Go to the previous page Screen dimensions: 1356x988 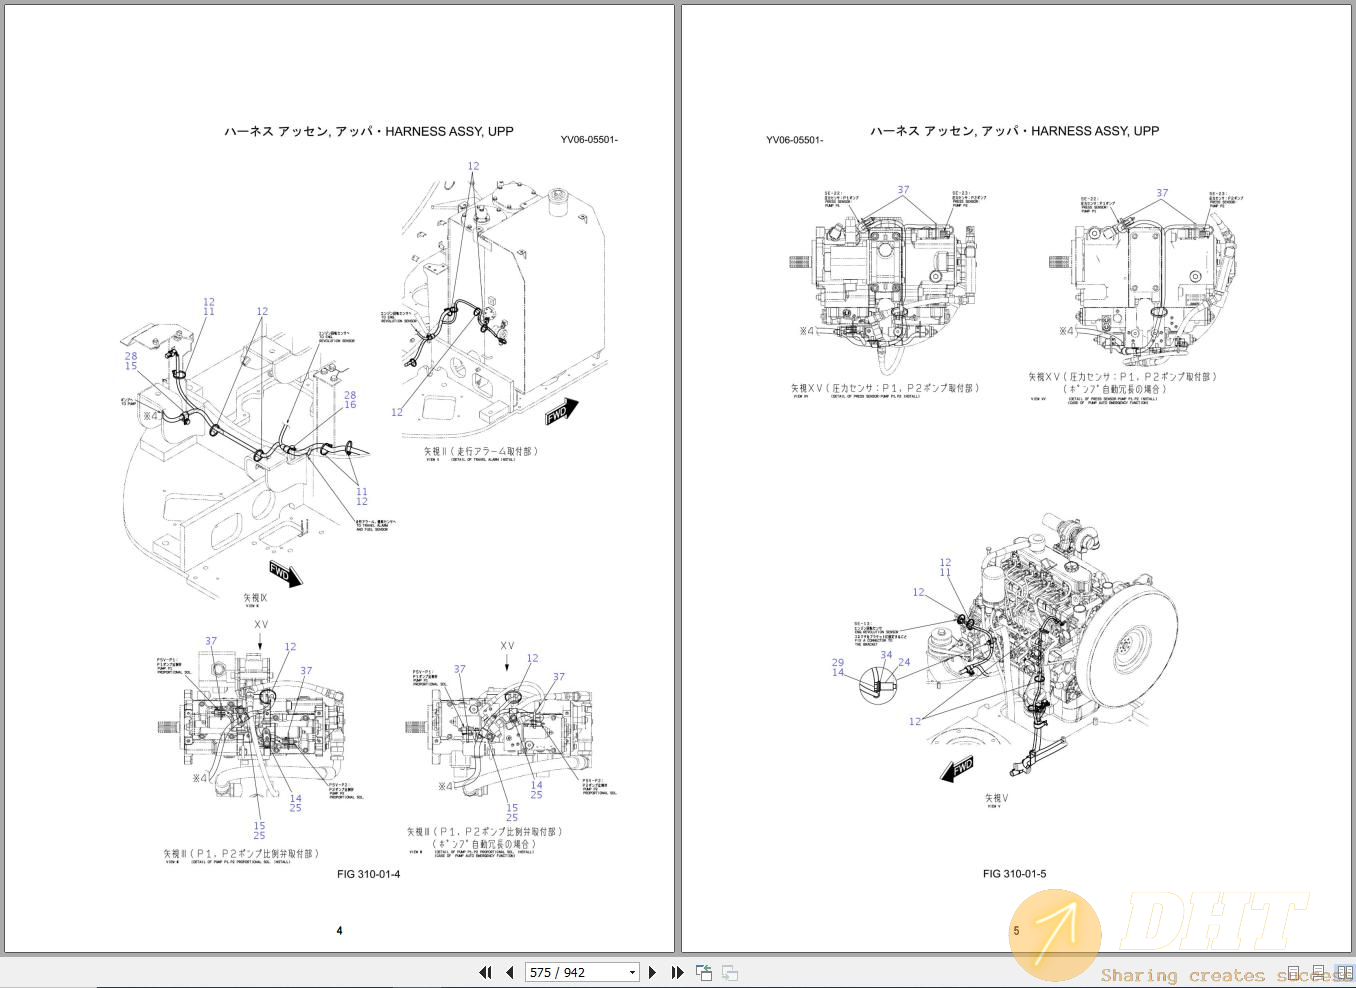click(510, 972)
